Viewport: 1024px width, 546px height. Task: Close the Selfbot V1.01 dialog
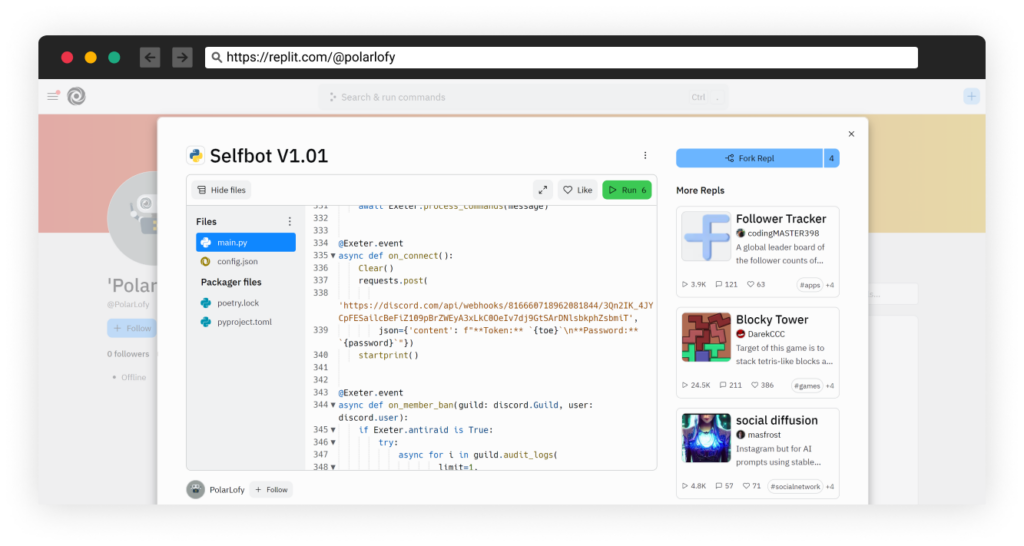point(851,134)
